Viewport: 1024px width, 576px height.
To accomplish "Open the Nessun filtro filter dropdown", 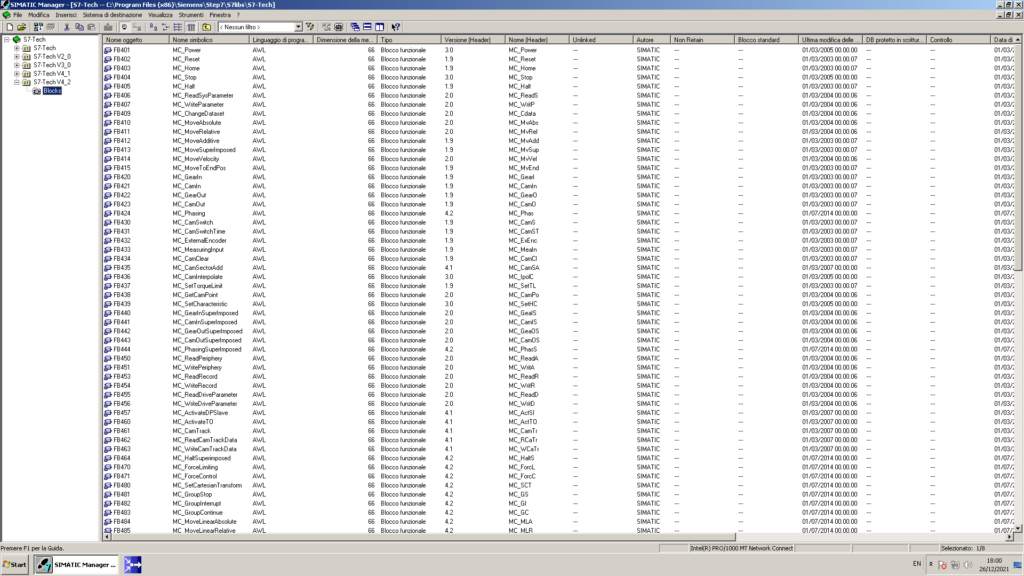I will [298, 27].
